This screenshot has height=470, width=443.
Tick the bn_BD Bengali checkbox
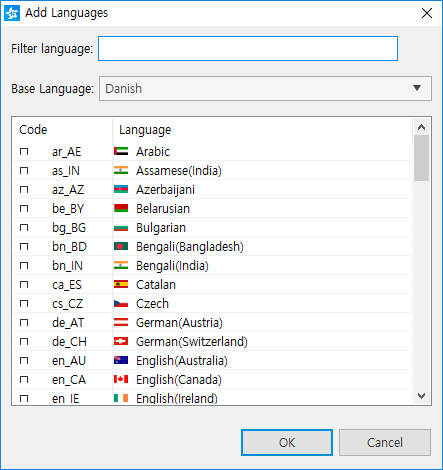tap(24, 247)
